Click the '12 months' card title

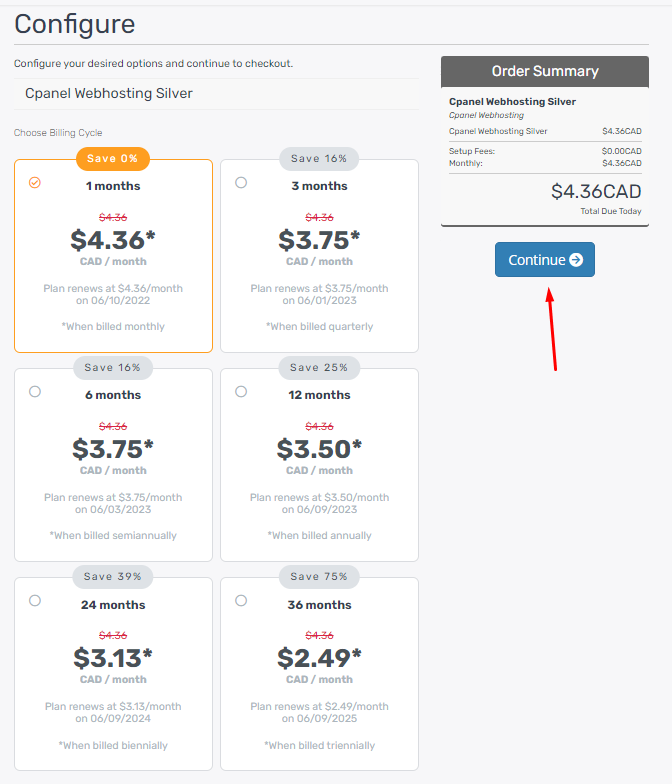tap(320, 395)
